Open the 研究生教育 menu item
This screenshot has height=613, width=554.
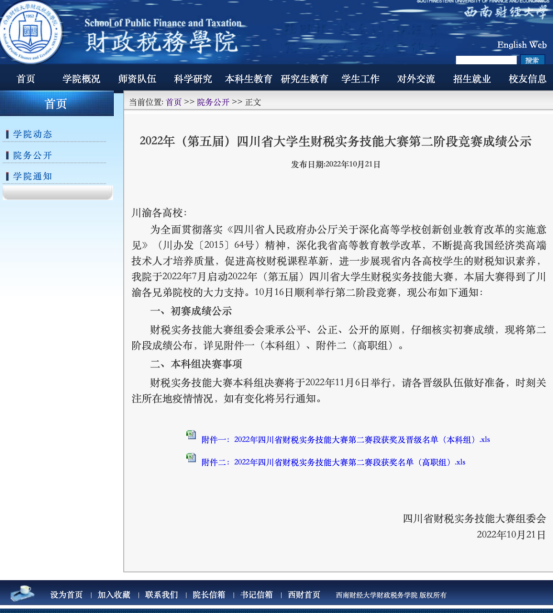coord(305,79)
